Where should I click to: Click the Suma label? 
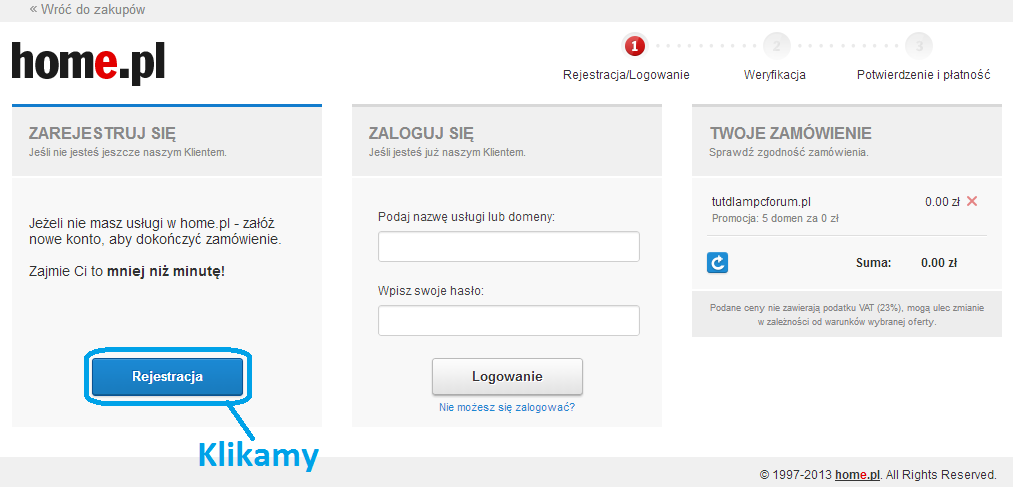point(873,263)
